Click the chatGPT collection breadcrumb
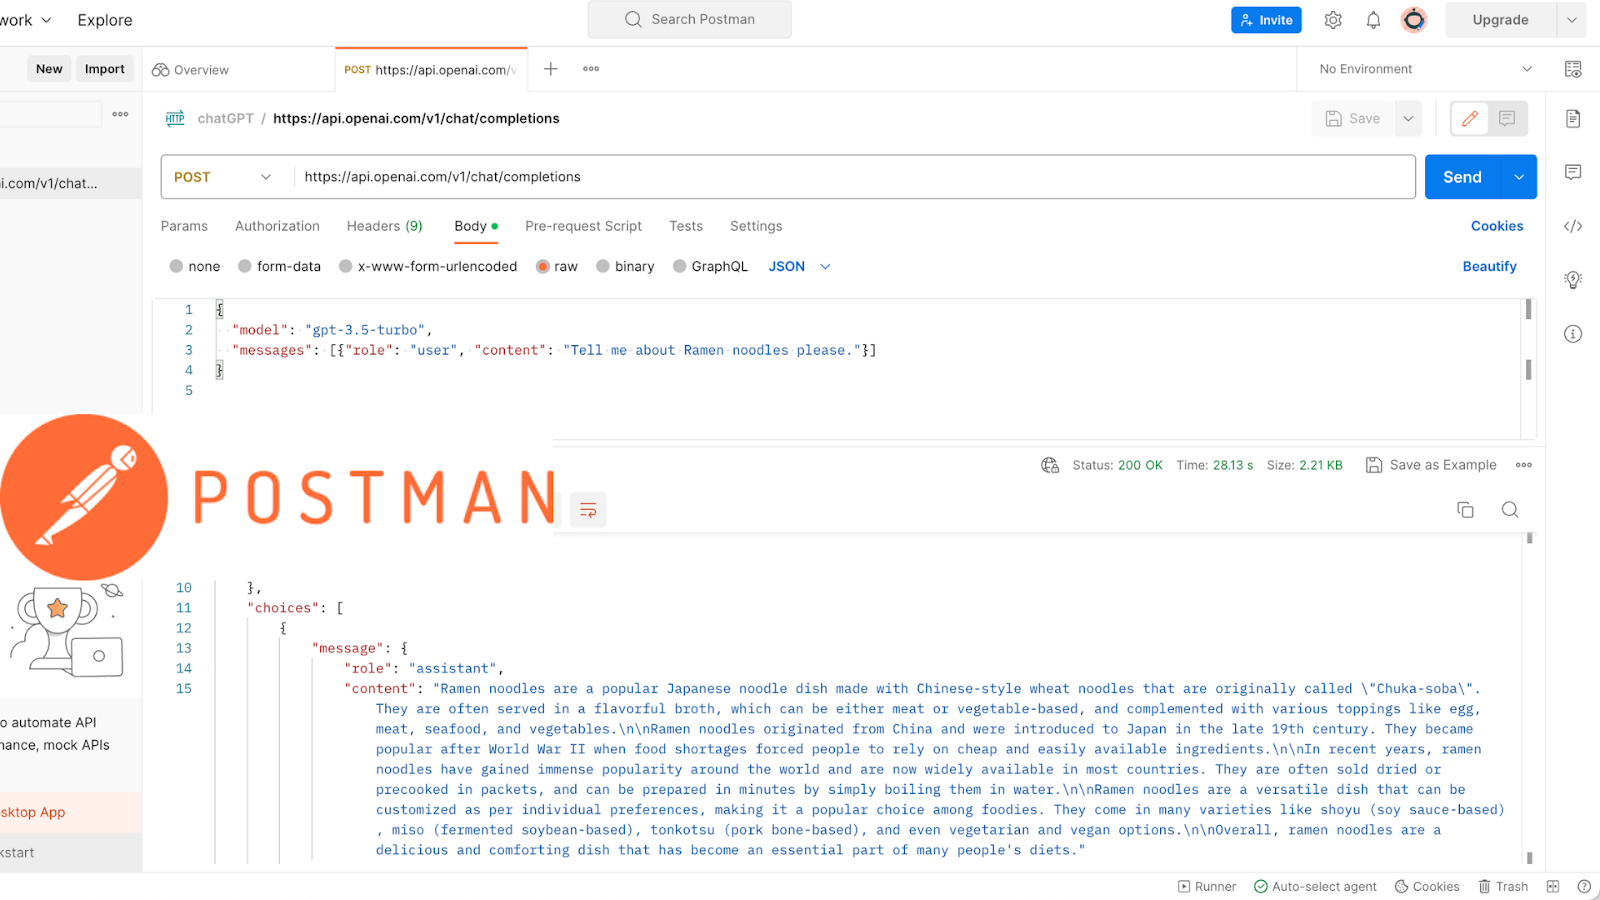The image size is (1600, 900). pyautogui.click(x=225, y=118)
